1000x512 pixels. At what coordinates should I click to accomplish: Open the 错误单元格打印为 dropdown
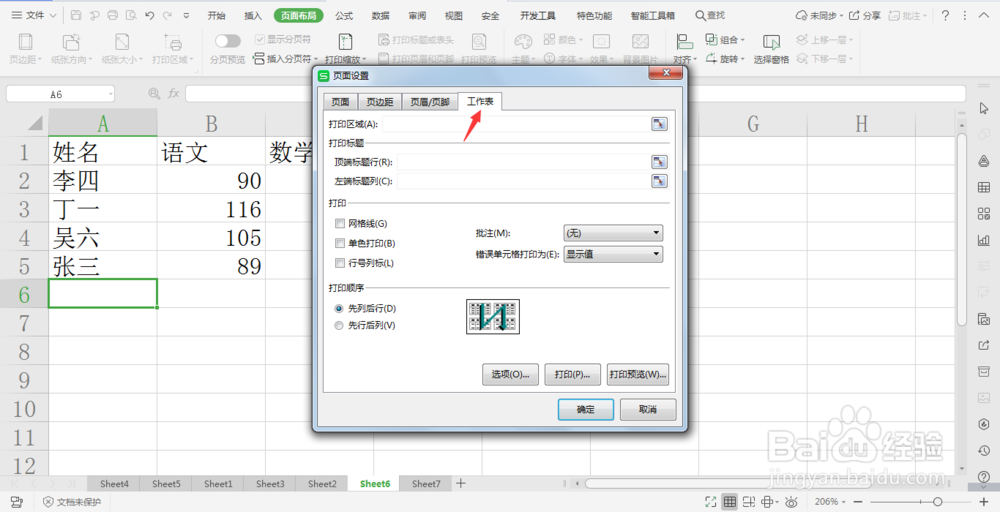pos(613,254)
